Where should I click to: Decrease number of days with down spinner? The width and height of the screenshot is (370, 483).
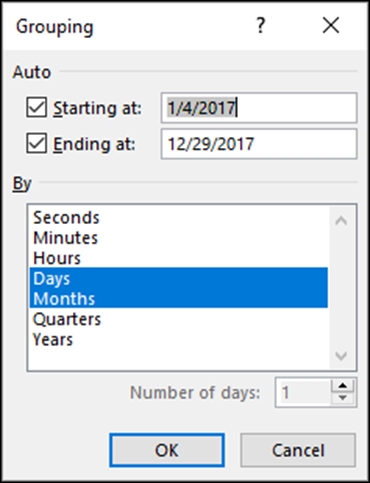point(343,398)
